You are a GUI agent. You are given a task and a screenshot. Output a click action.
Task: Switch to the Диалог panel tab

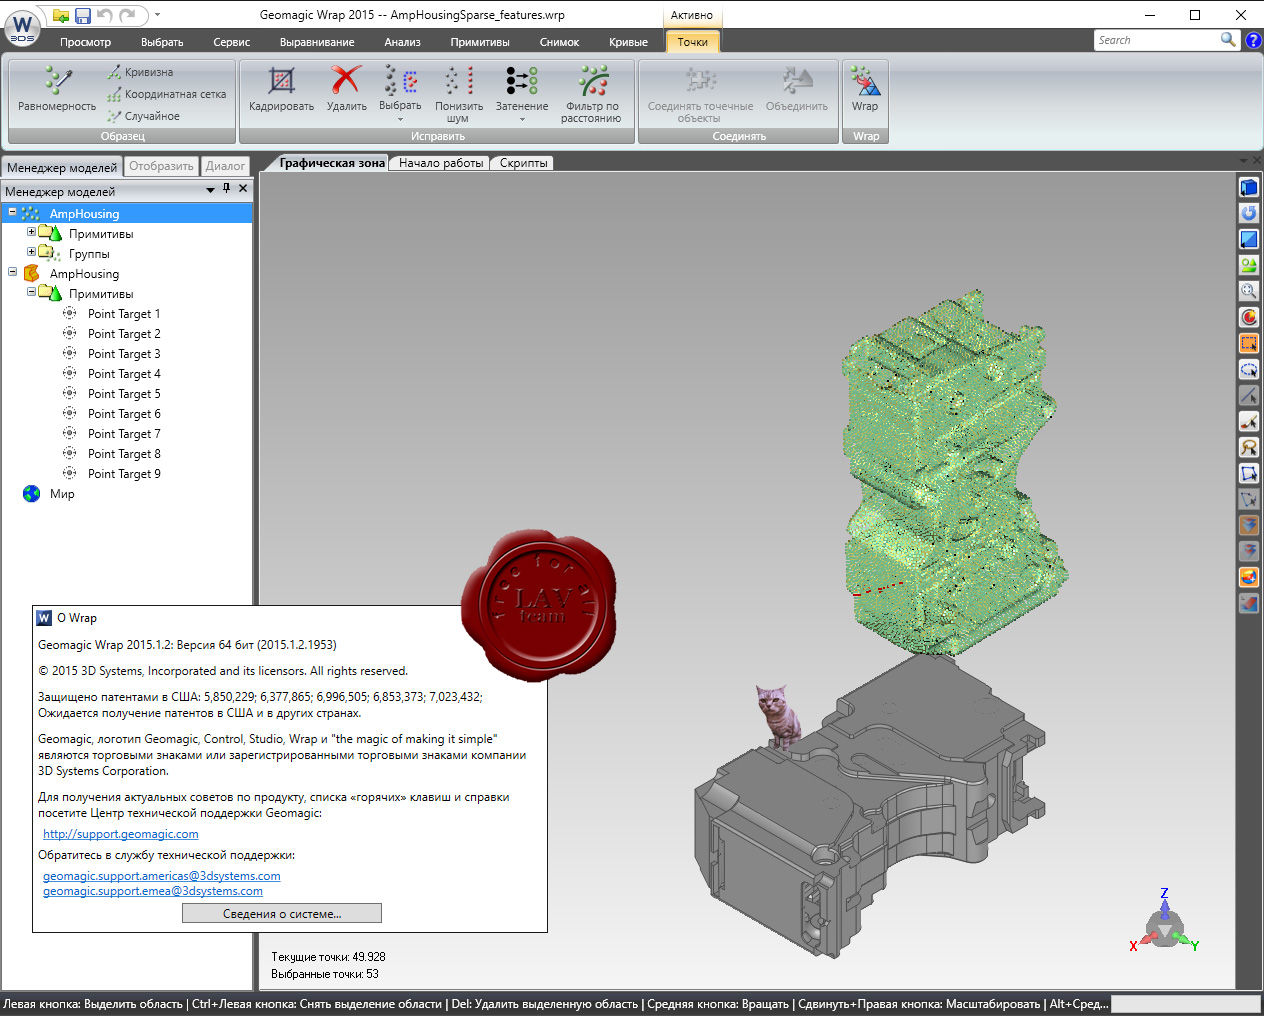point(225,166)
